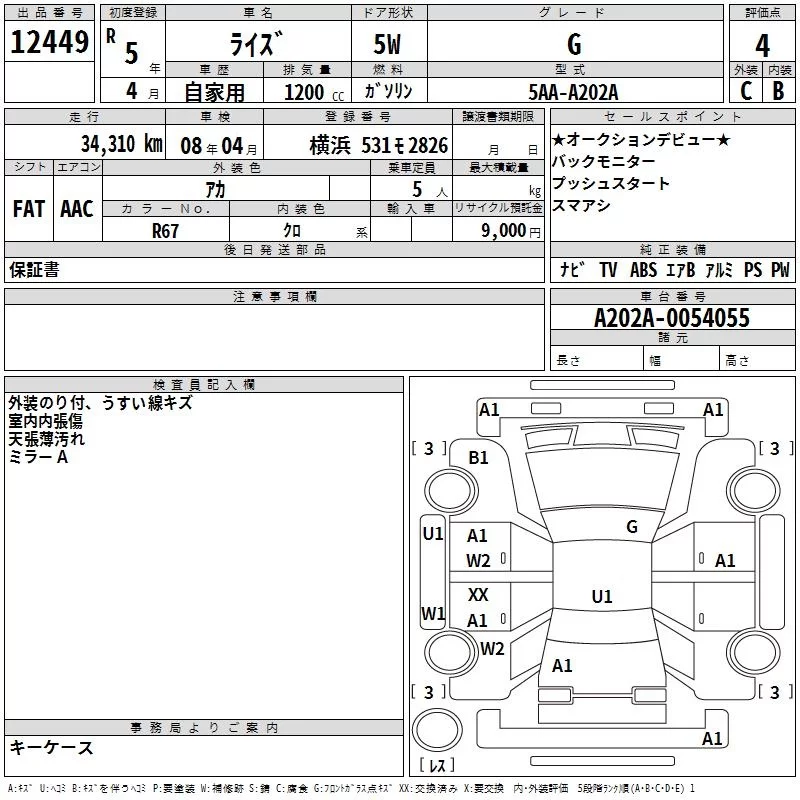Select the 注意事項欄 header

274,296
